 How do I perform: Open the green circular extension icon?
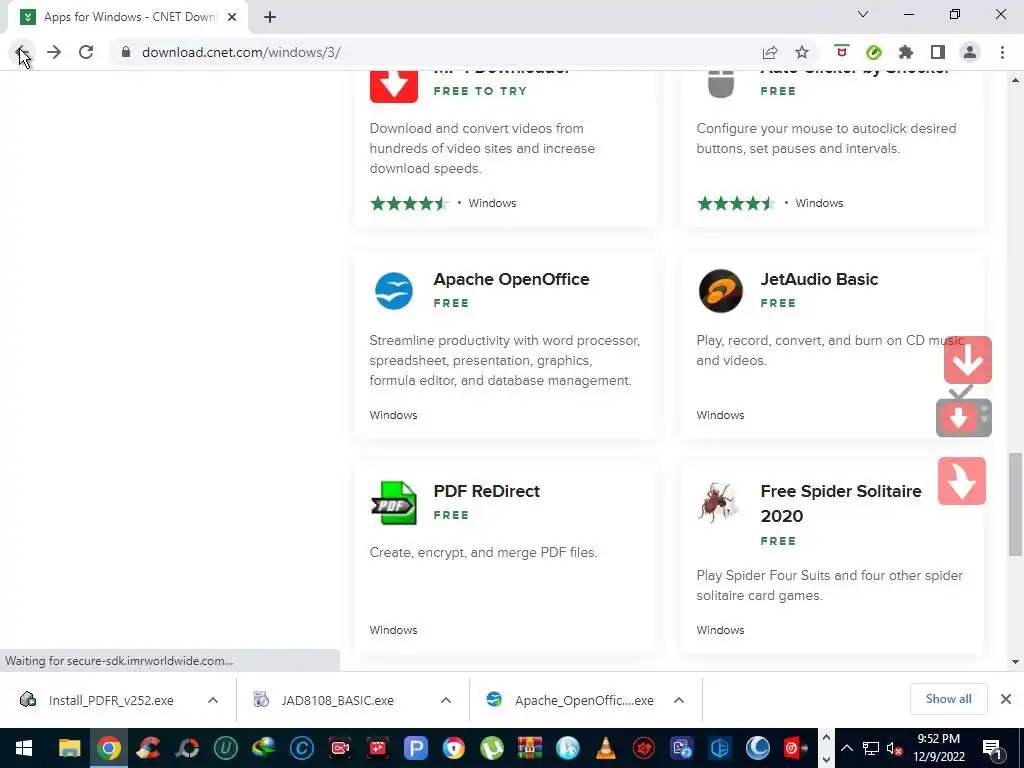[874, 52]
